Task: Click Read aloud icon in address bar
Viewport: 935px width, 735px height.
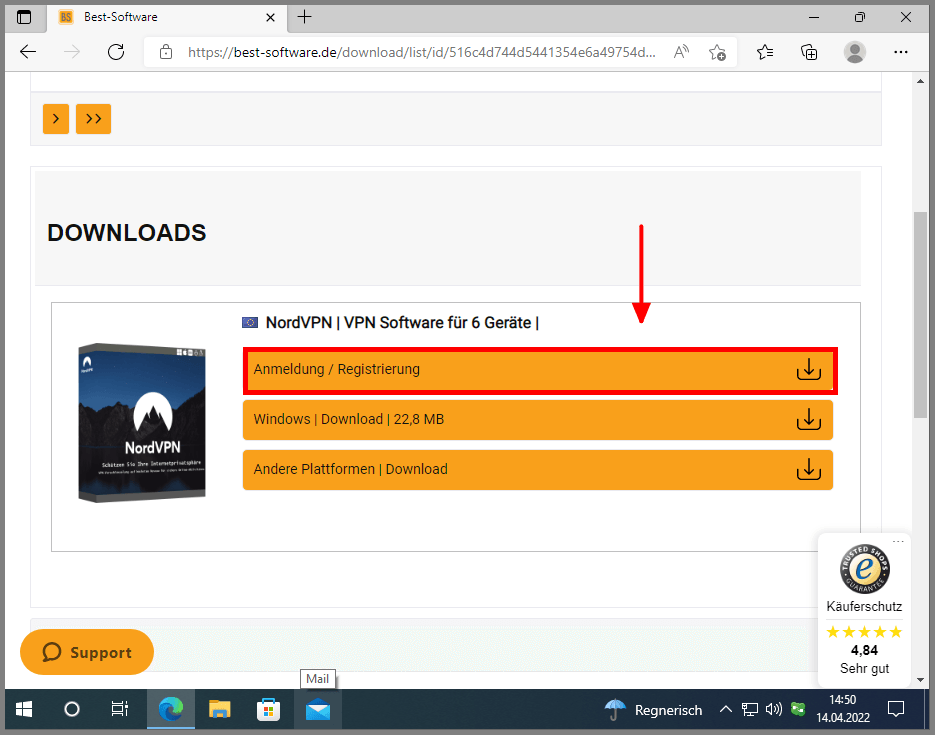Action: click(x=681, y=52)
